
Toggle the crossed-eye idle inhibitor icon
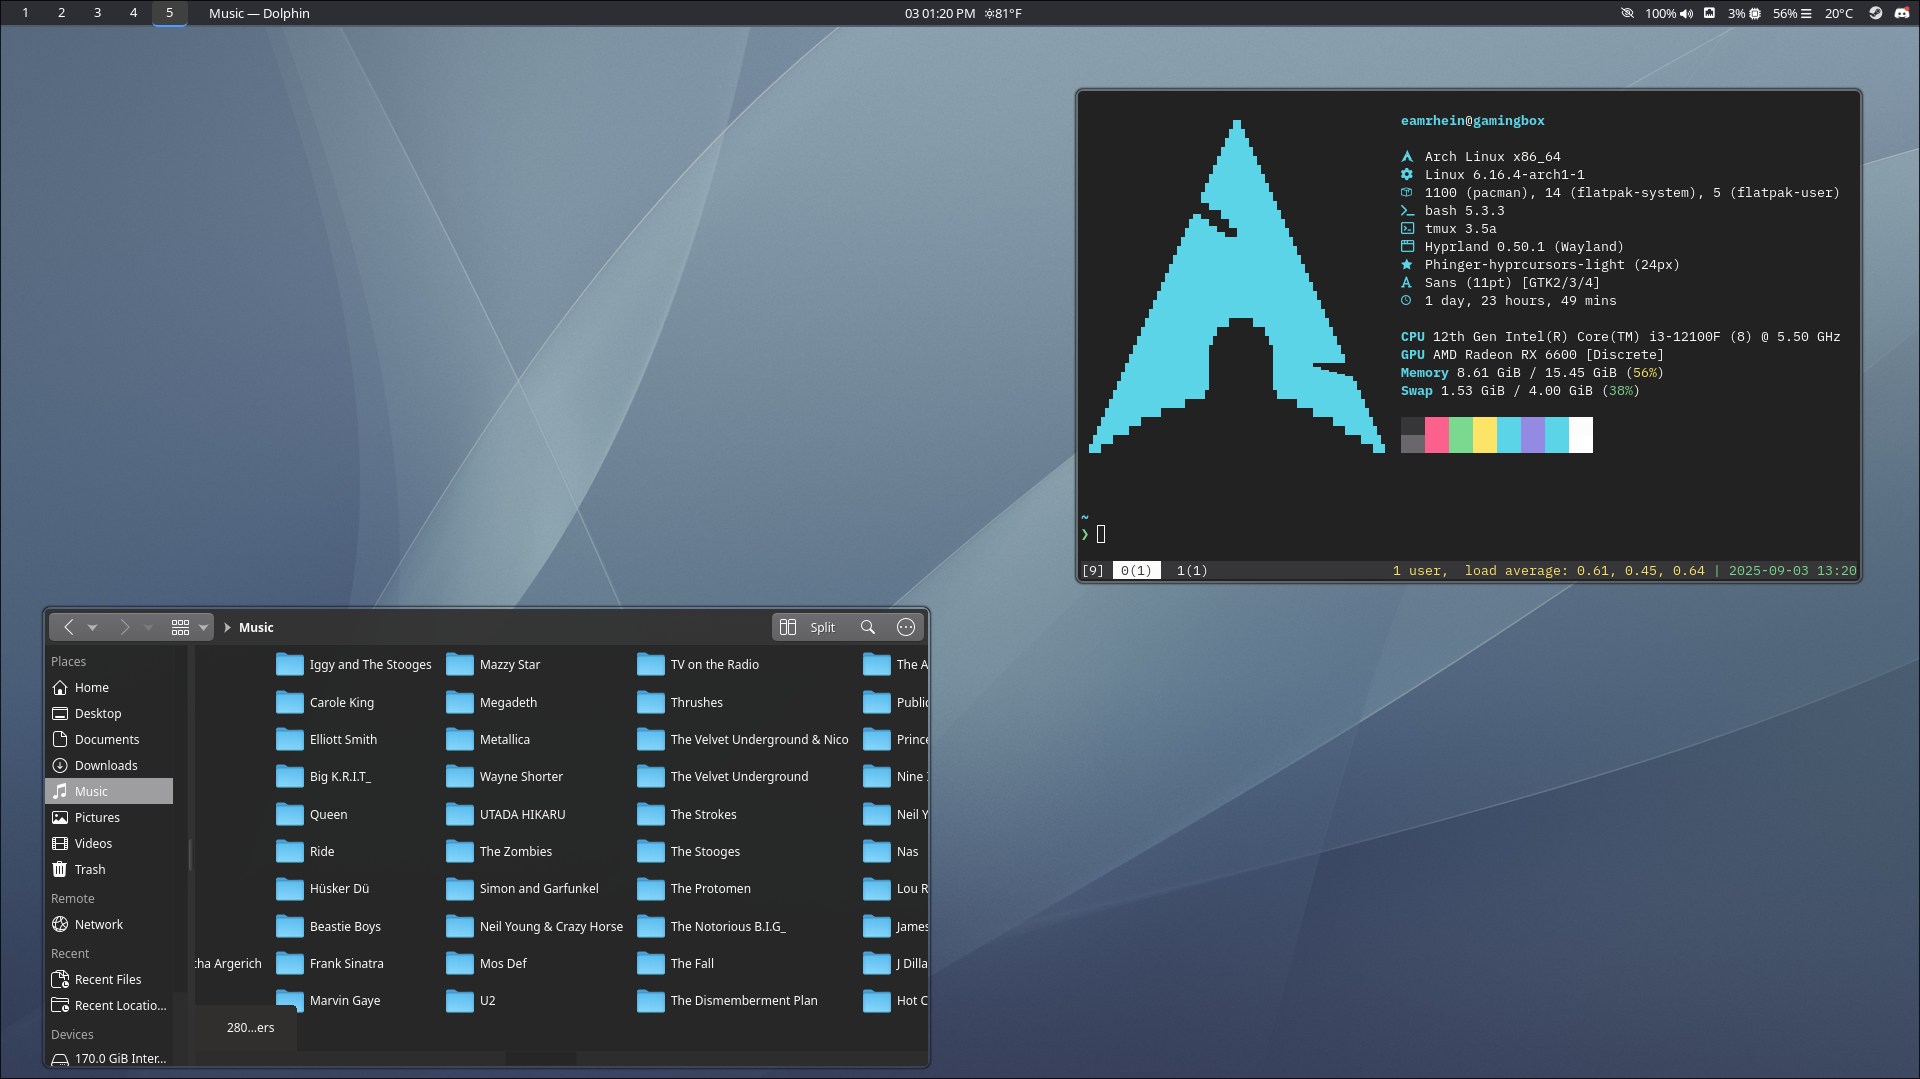coord(1627,13)
